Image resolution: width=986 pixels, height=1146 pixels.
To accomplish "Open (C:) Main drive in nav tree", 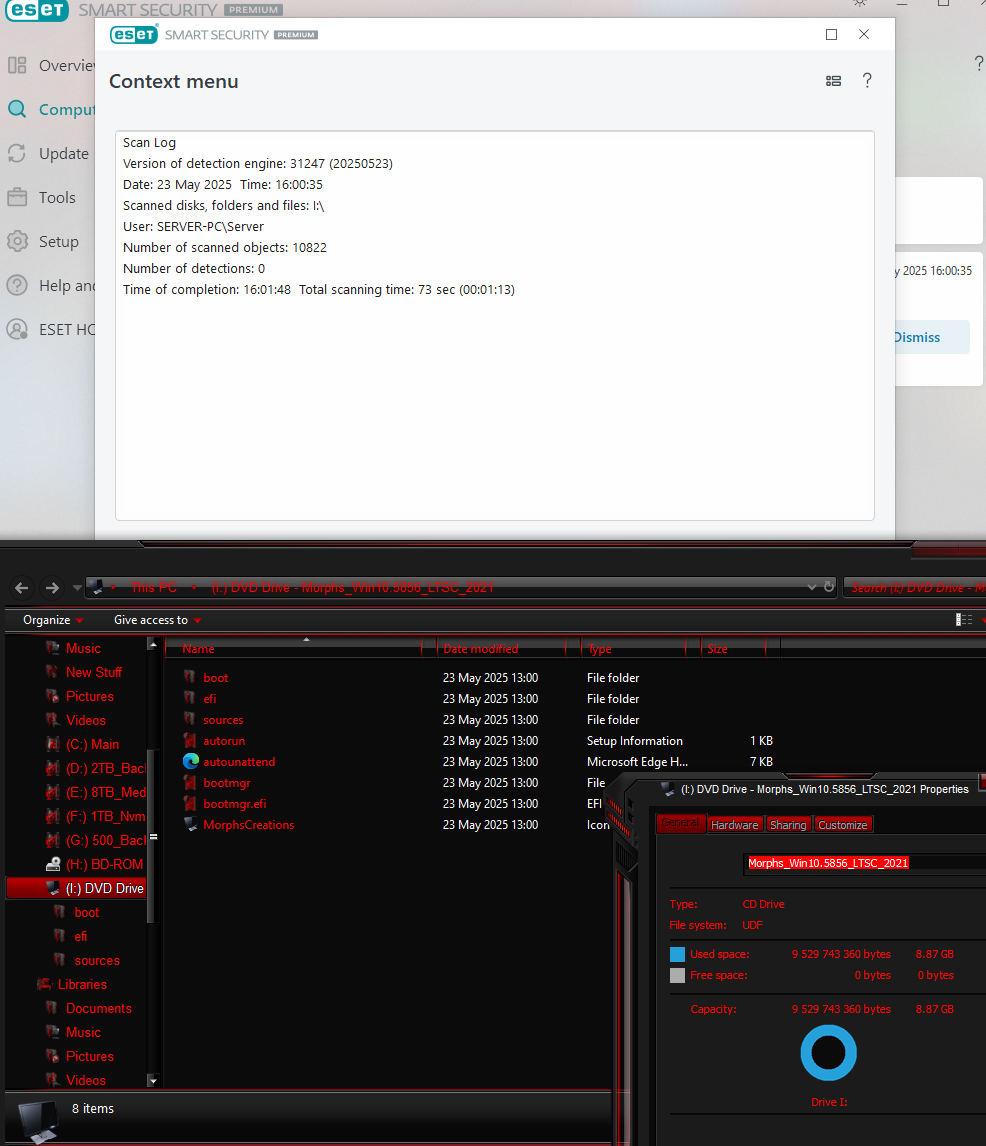I will tap(92, 744).
